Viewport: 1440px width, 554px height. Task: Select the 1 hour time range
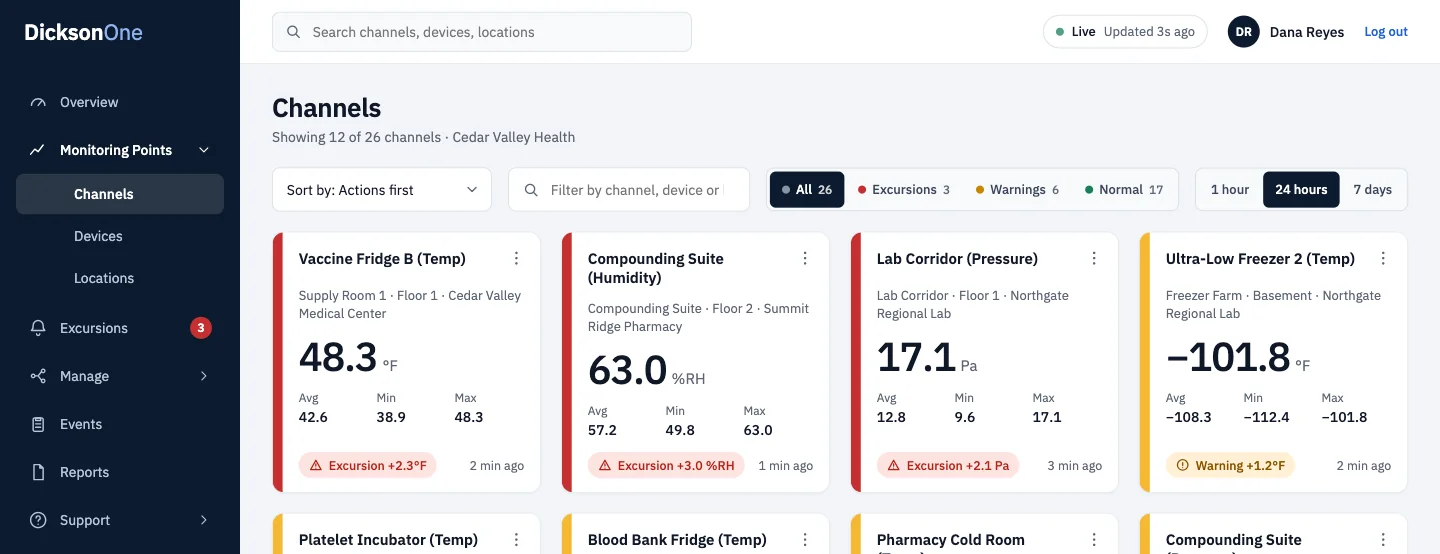pyautogui.click(x=1230, y=190)
